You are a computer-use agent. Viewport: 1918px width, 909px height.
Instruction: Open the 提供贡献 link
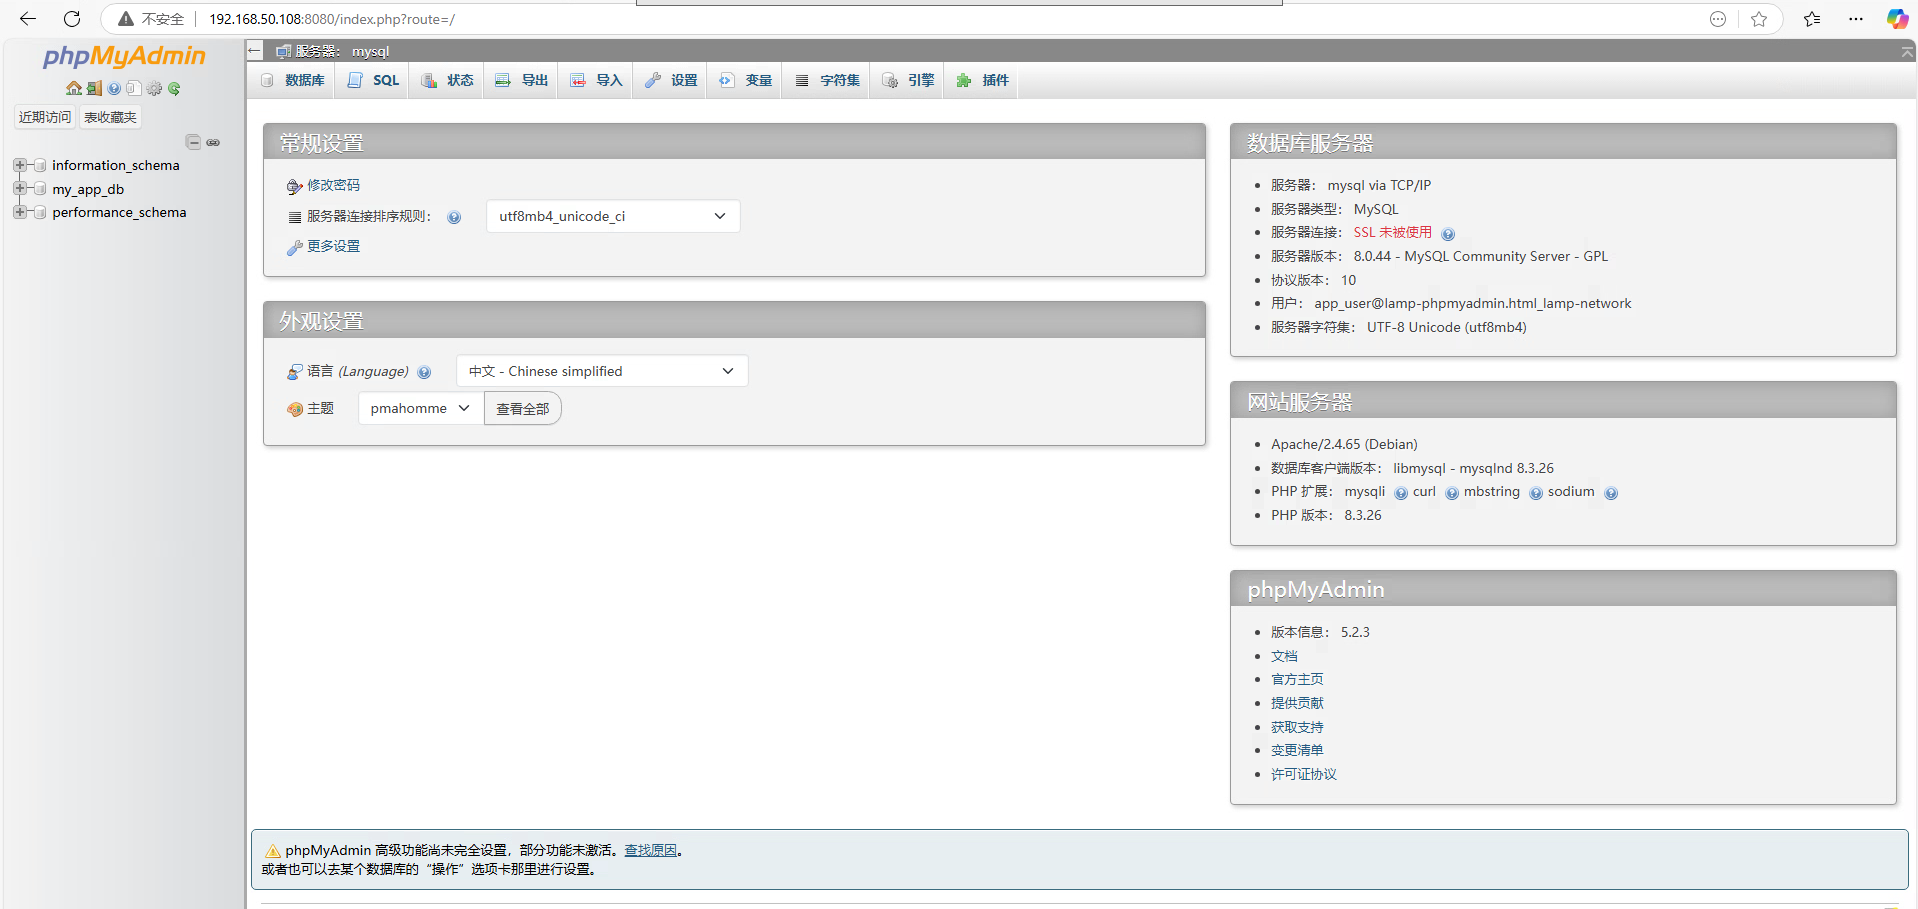[1297, 703]
